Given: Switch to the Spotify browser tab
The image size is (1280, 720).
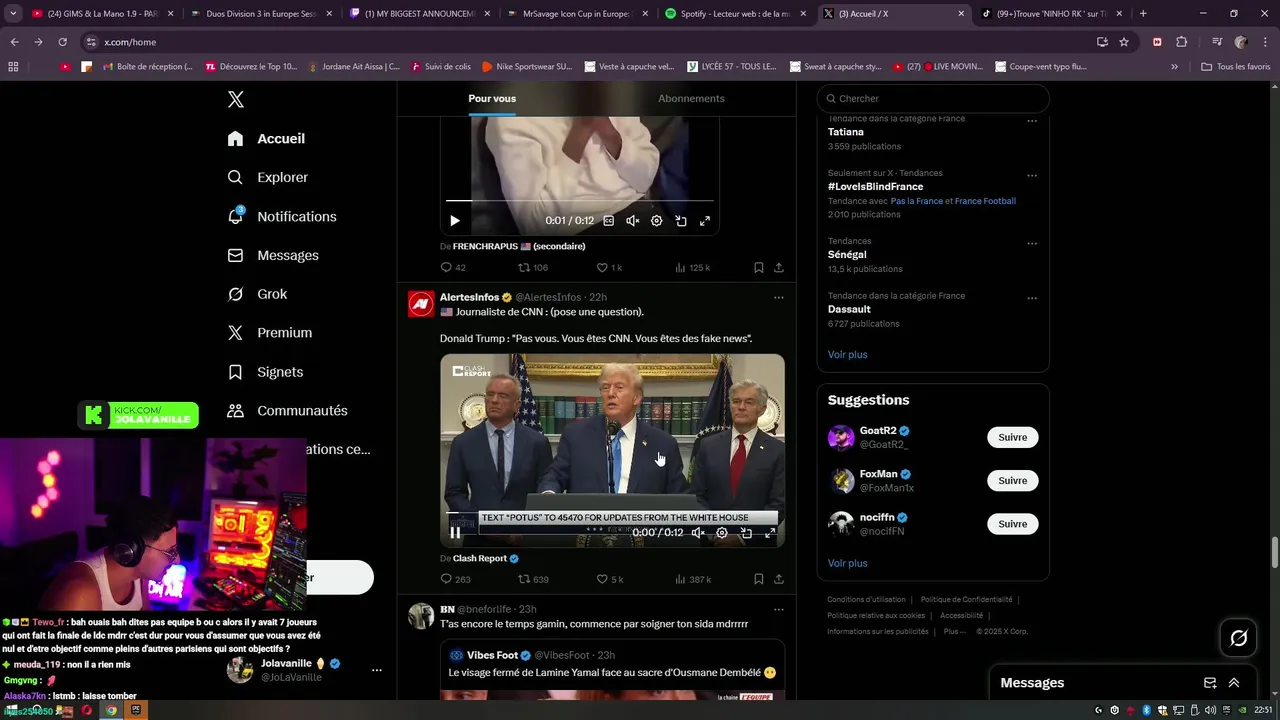Looking at the screenshot, I should (x=735, y=14).
